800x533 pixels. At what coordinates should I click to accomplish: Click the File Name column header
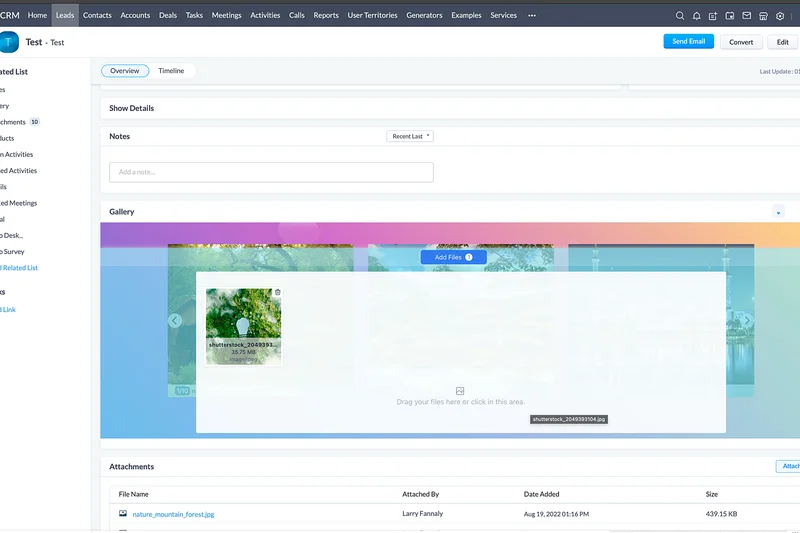click(133, 494)
